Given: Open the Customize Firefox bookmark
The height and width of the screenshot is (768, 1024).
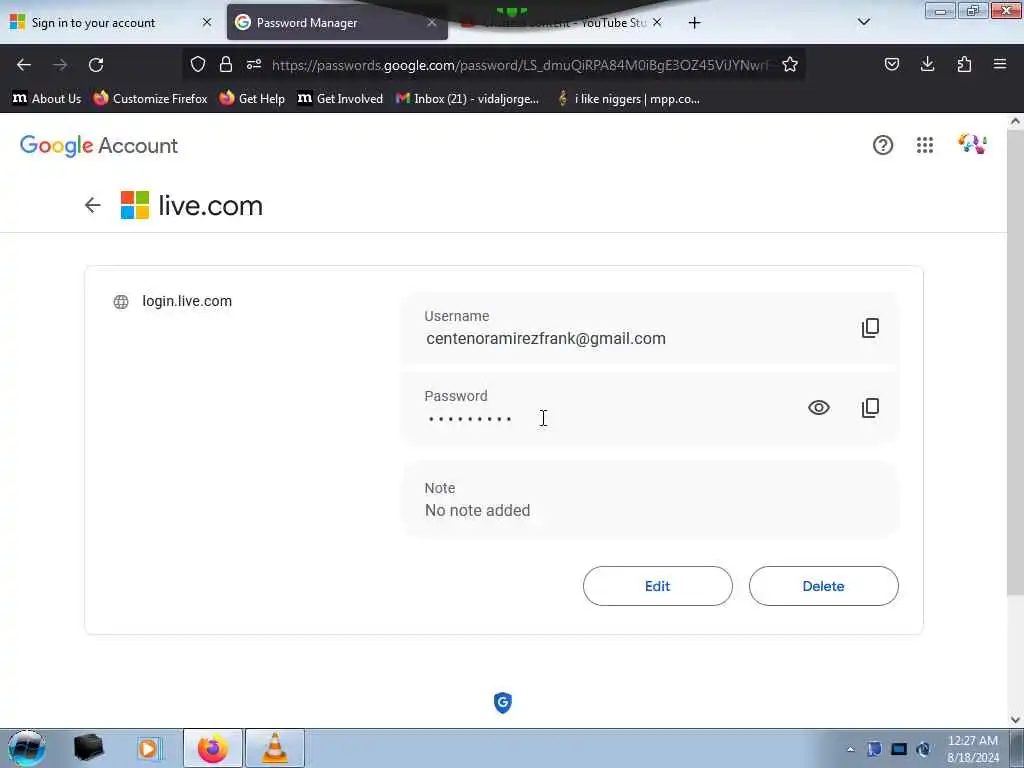Looking at the screenshot, I should tap(150, 99).
